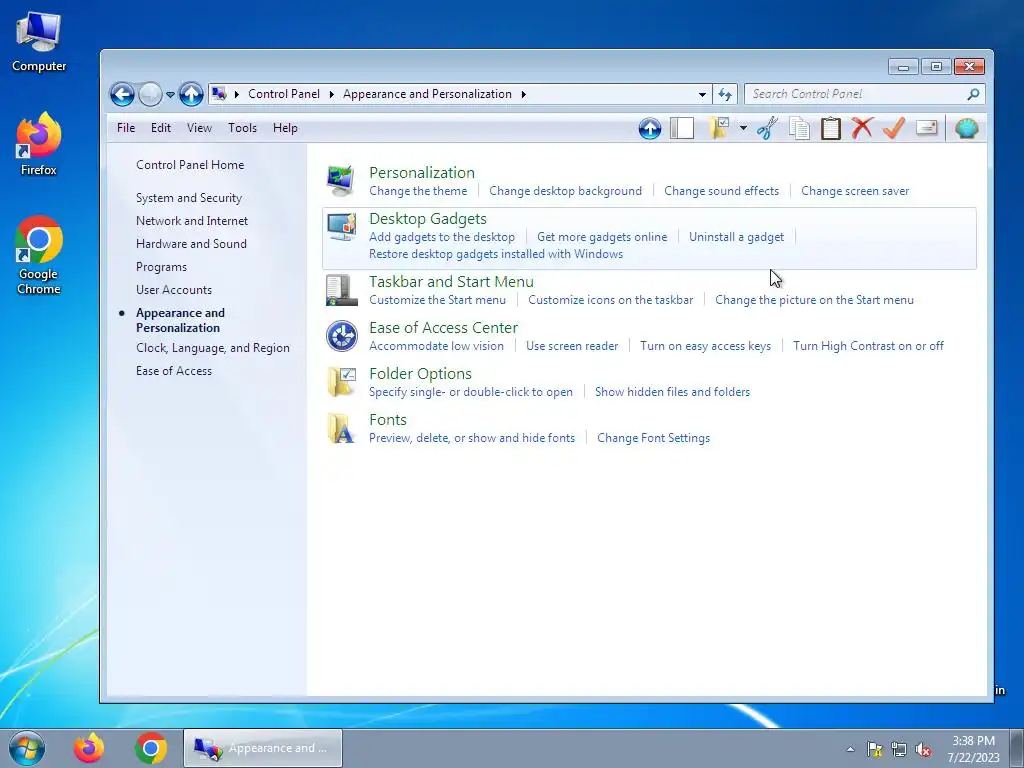Click Add gadgets to the desktop
The image size is (1024, 768).
[x=441, y=237]
